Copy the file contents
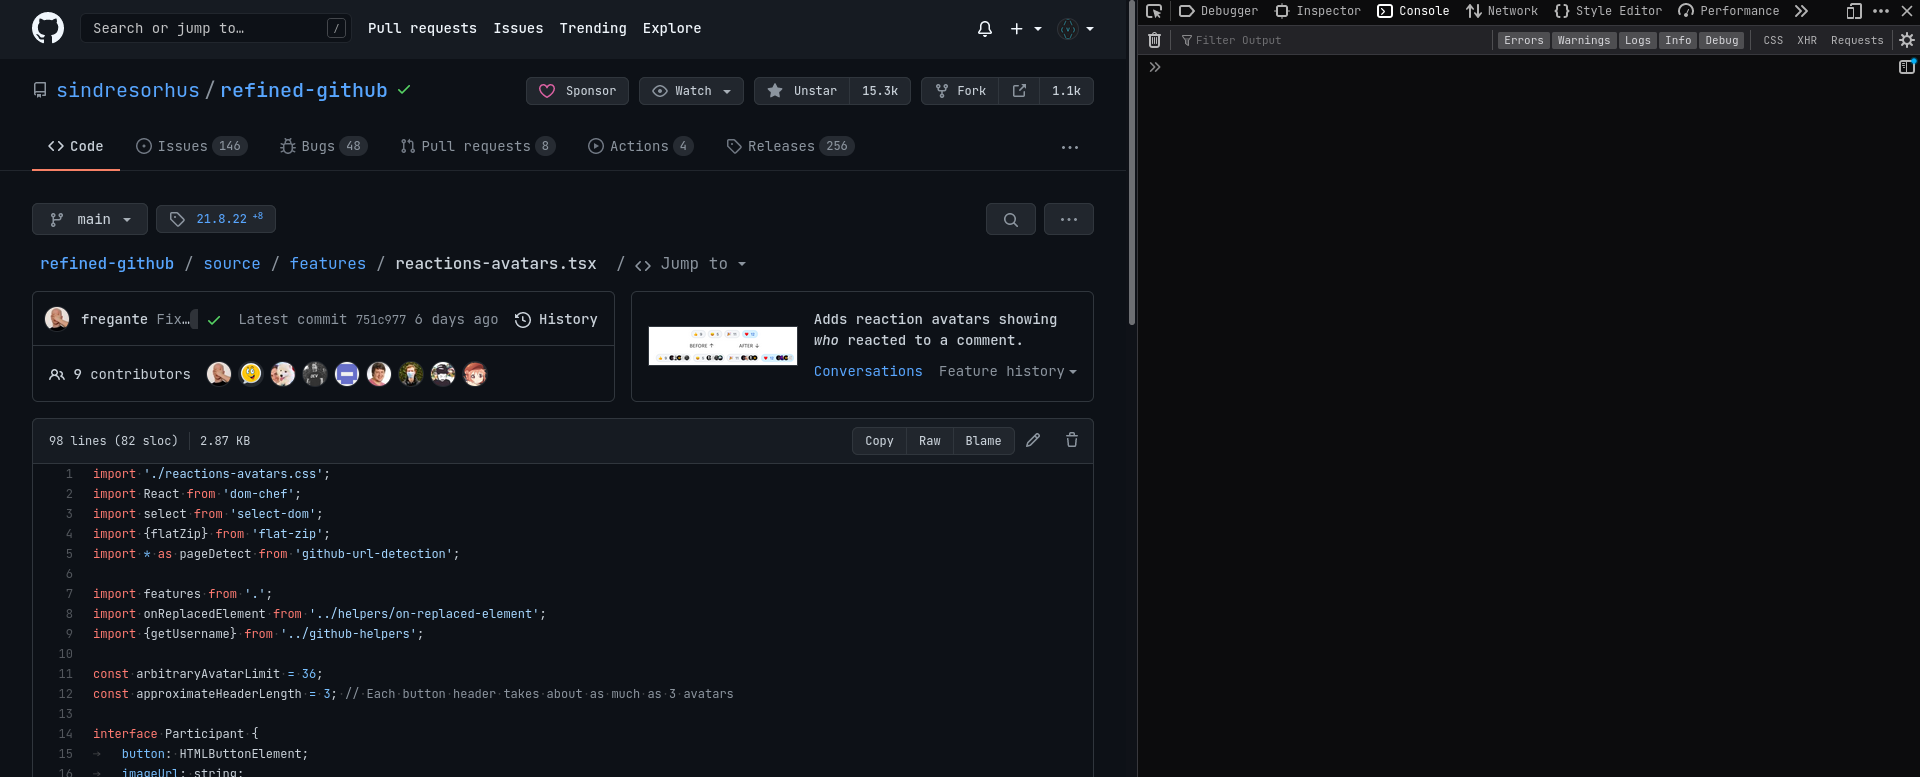This screenshot has width=1920, height=777. tap(879, 441)
